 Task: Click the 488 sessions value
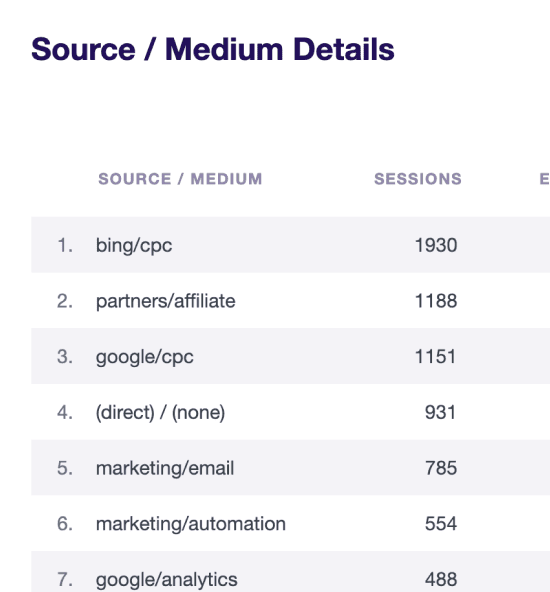(441, 579)
